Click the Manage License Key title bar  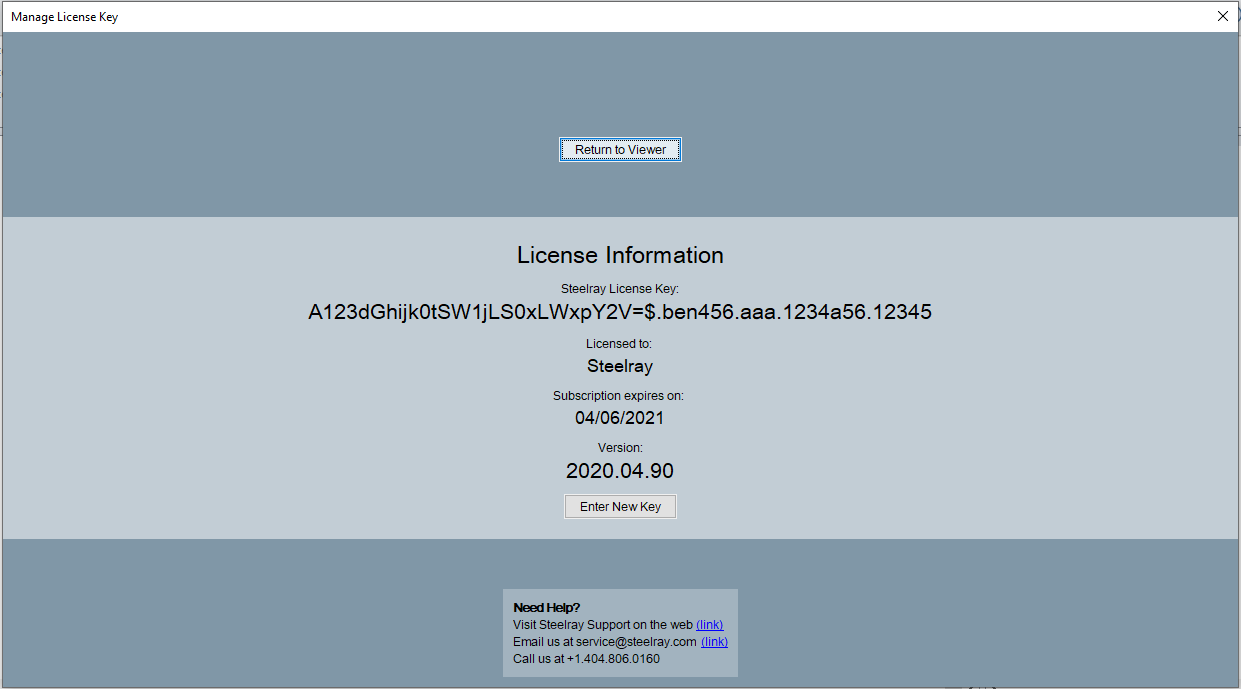click(x=600, y=16)
